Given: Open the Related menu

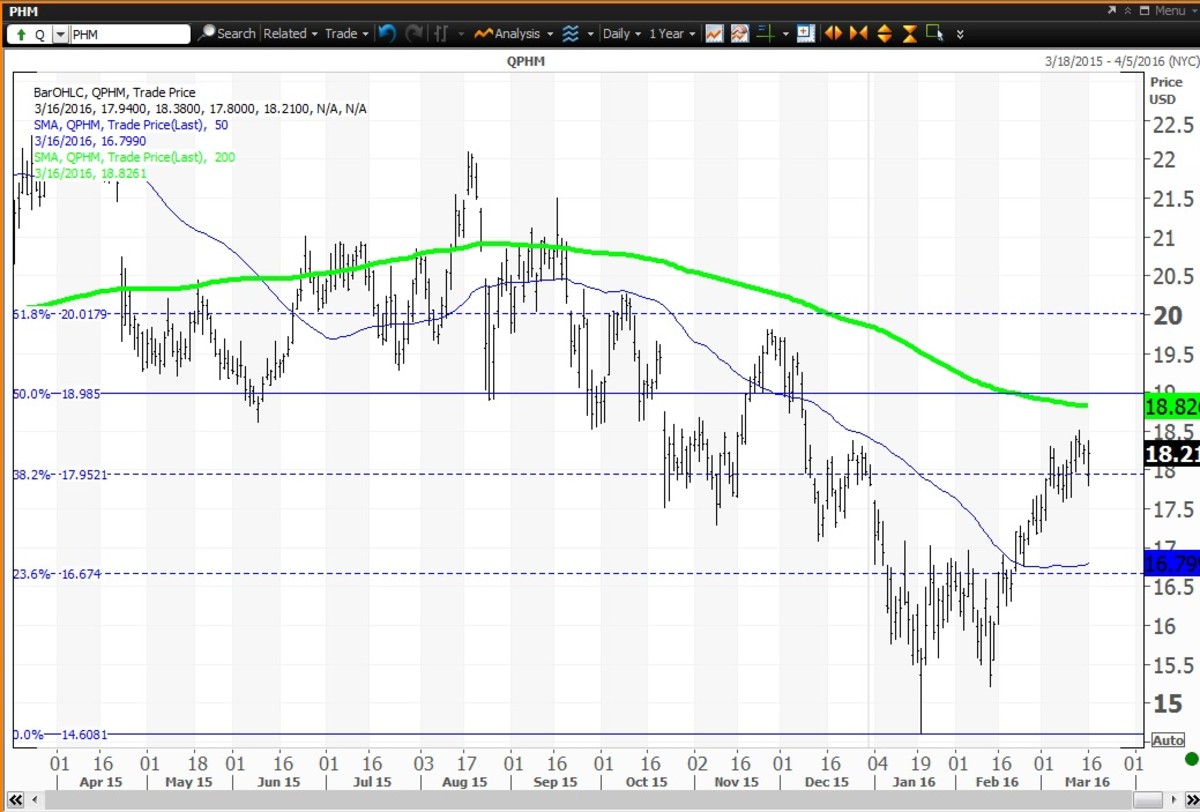Looking at the screenshot, I should coord(290,33).
